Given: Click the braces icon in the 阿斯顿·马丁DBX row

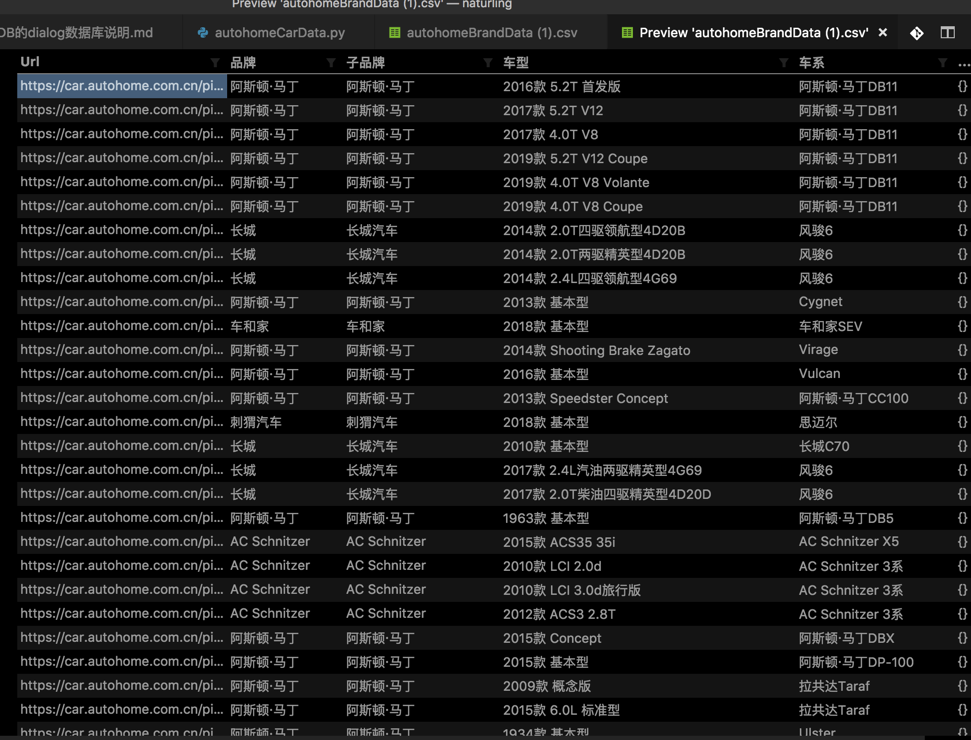Looking at the screenshot, I should tap(962, 638).
